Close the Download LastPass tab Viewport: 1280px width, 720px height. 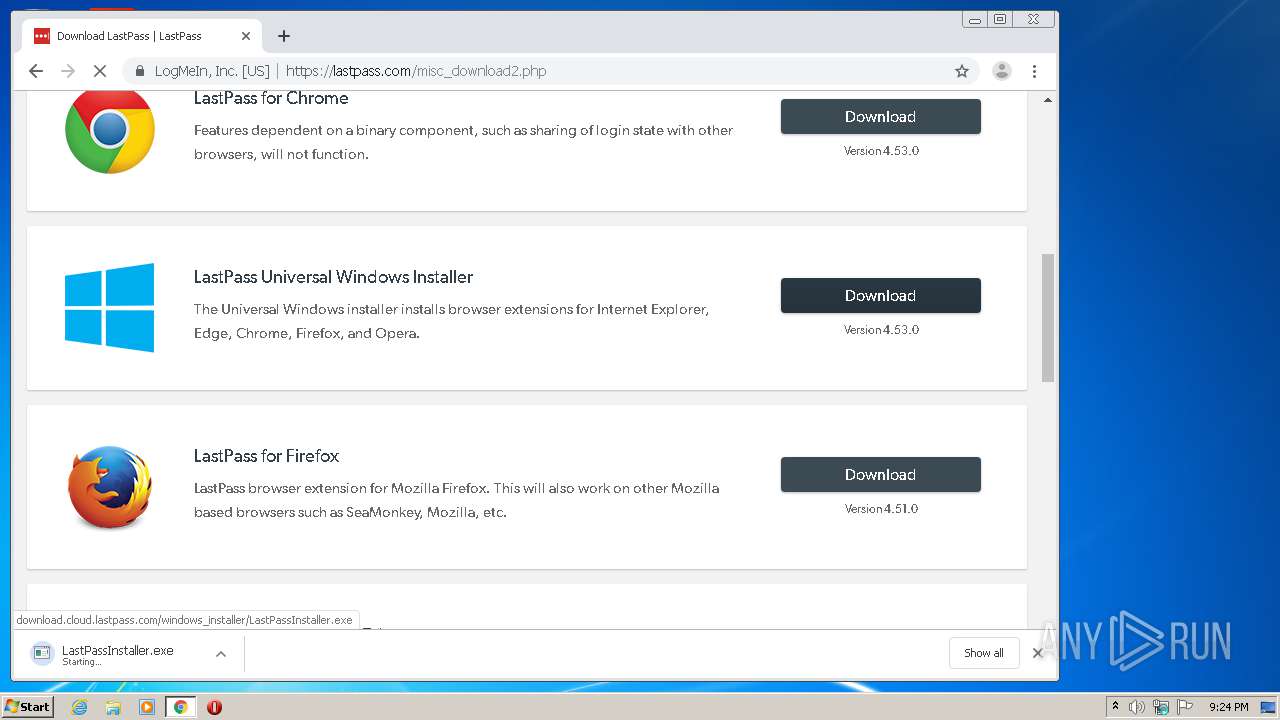246,36
